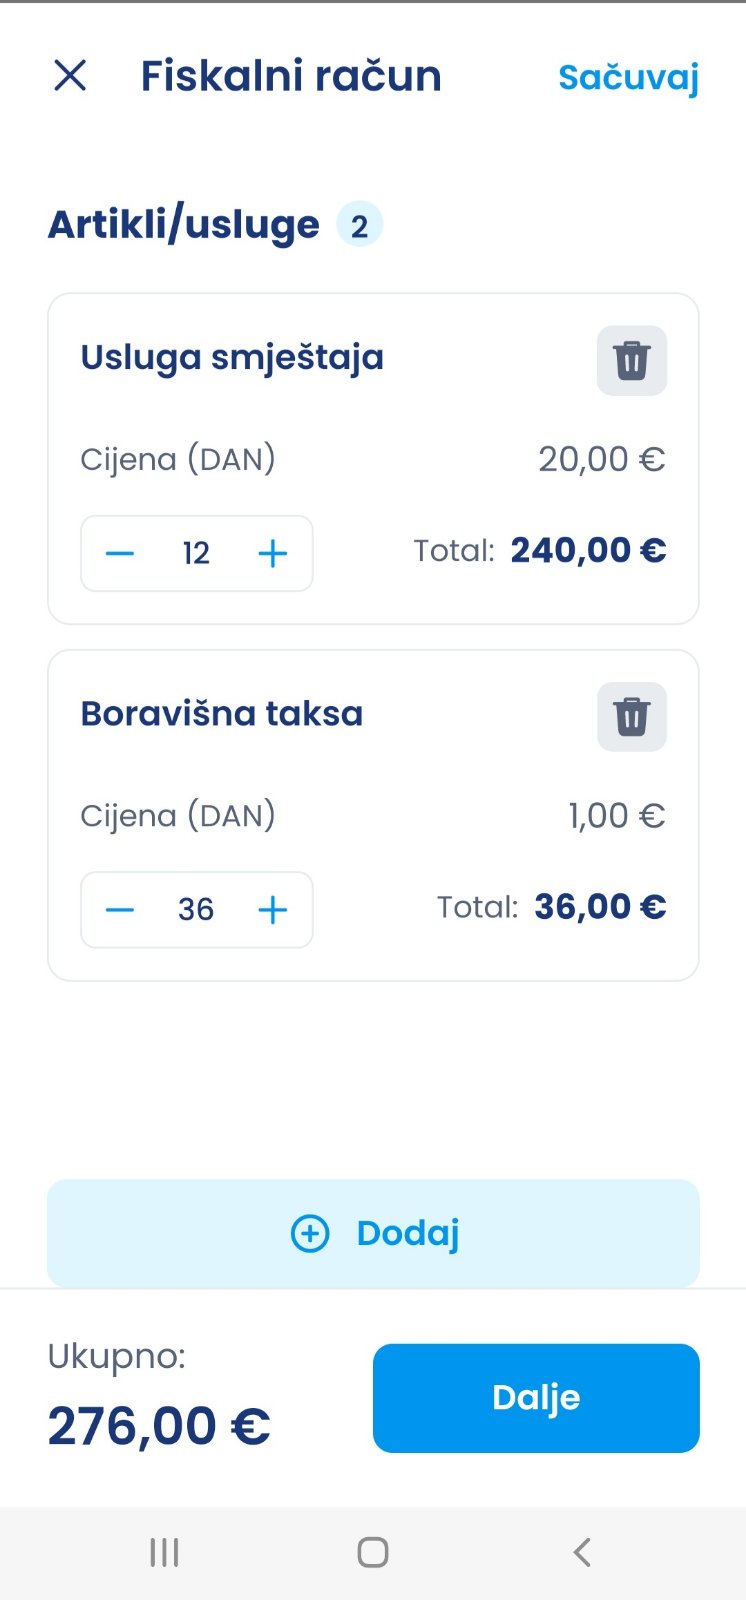Screen dimensions: 746x1600
Task: Open the Usluga smještaja item title
Action: point(232,357)
